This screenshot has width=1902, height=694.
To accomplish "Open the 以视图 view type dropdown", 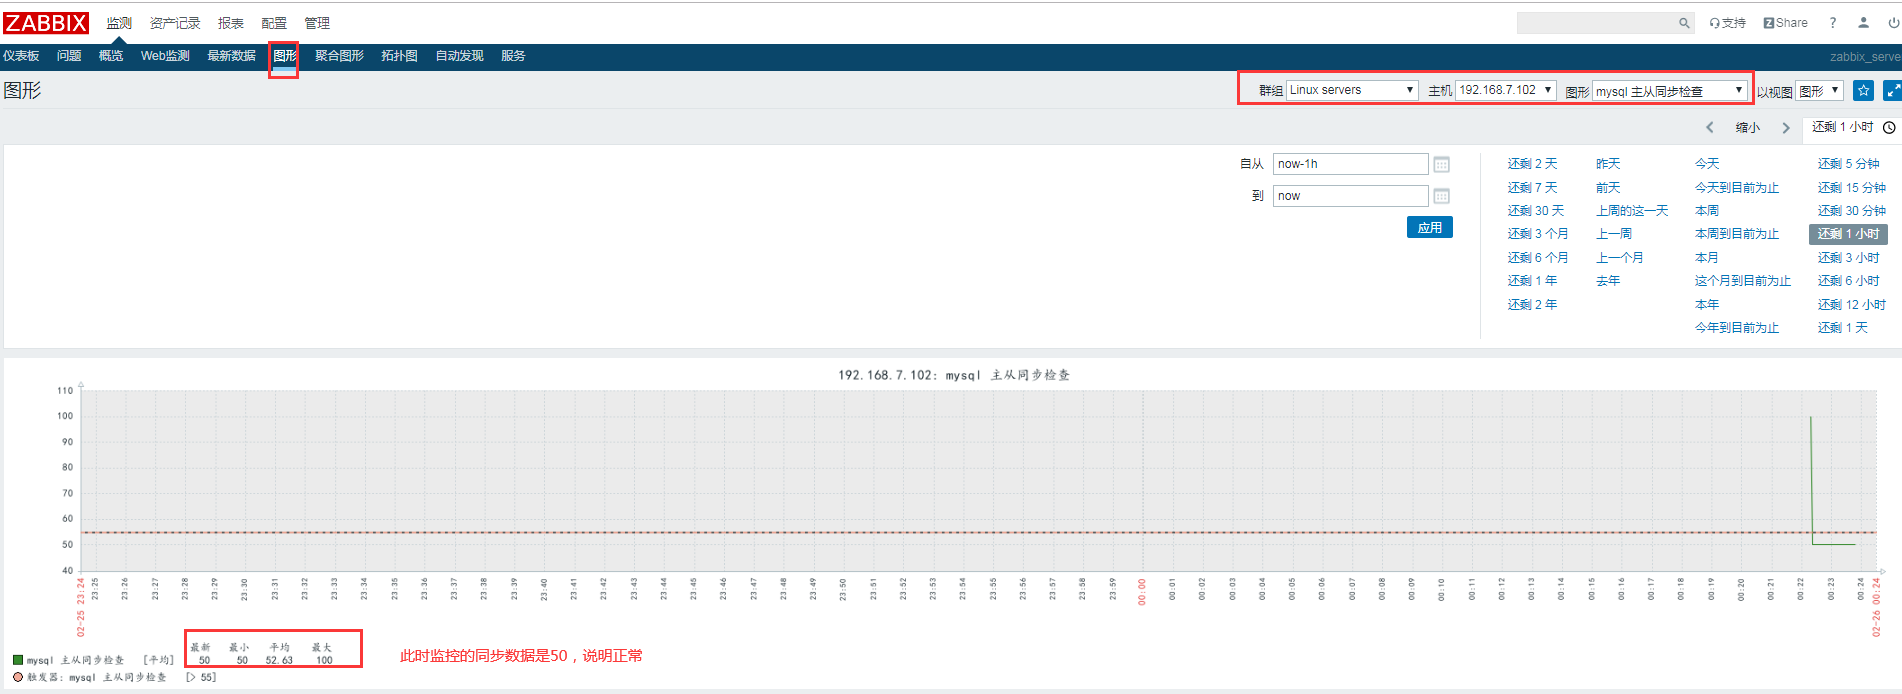I will [1819, 91].
